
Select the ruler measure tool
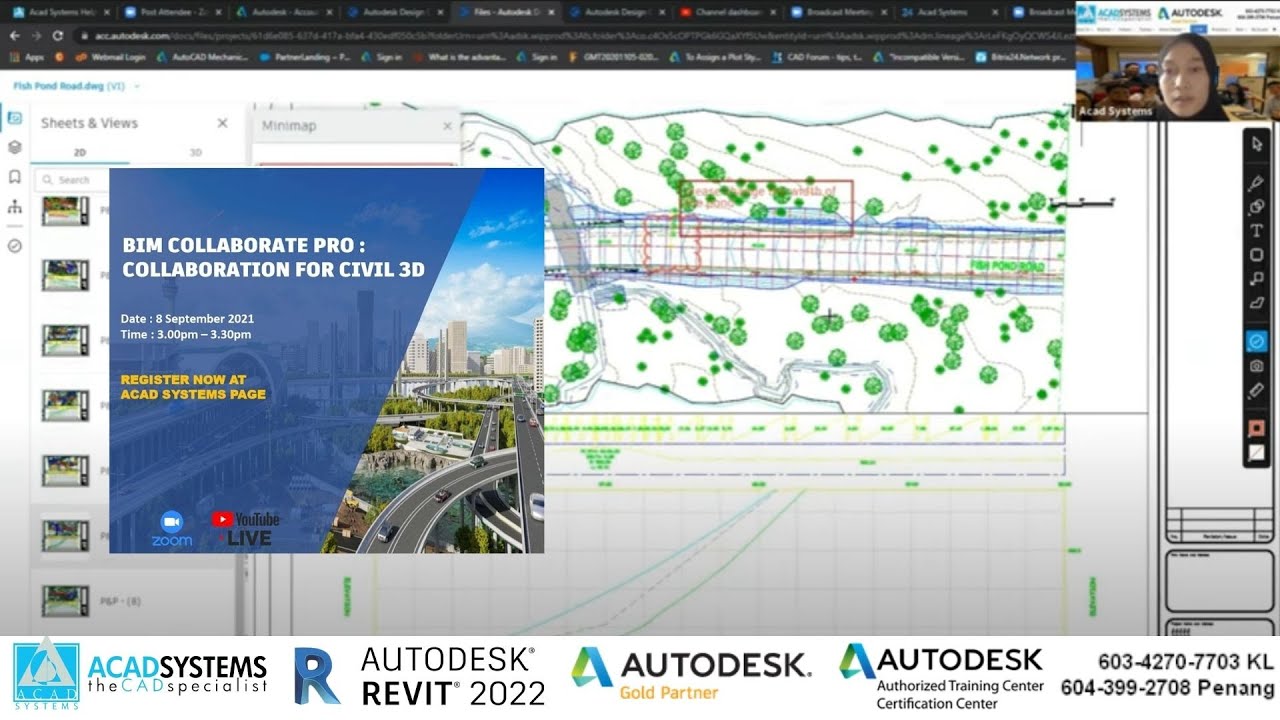[x=1257, y=391]
